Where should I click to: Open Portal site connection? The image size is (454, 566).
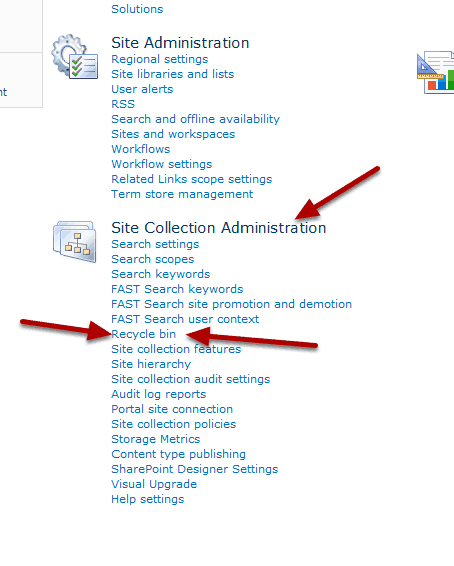[172, 409]
